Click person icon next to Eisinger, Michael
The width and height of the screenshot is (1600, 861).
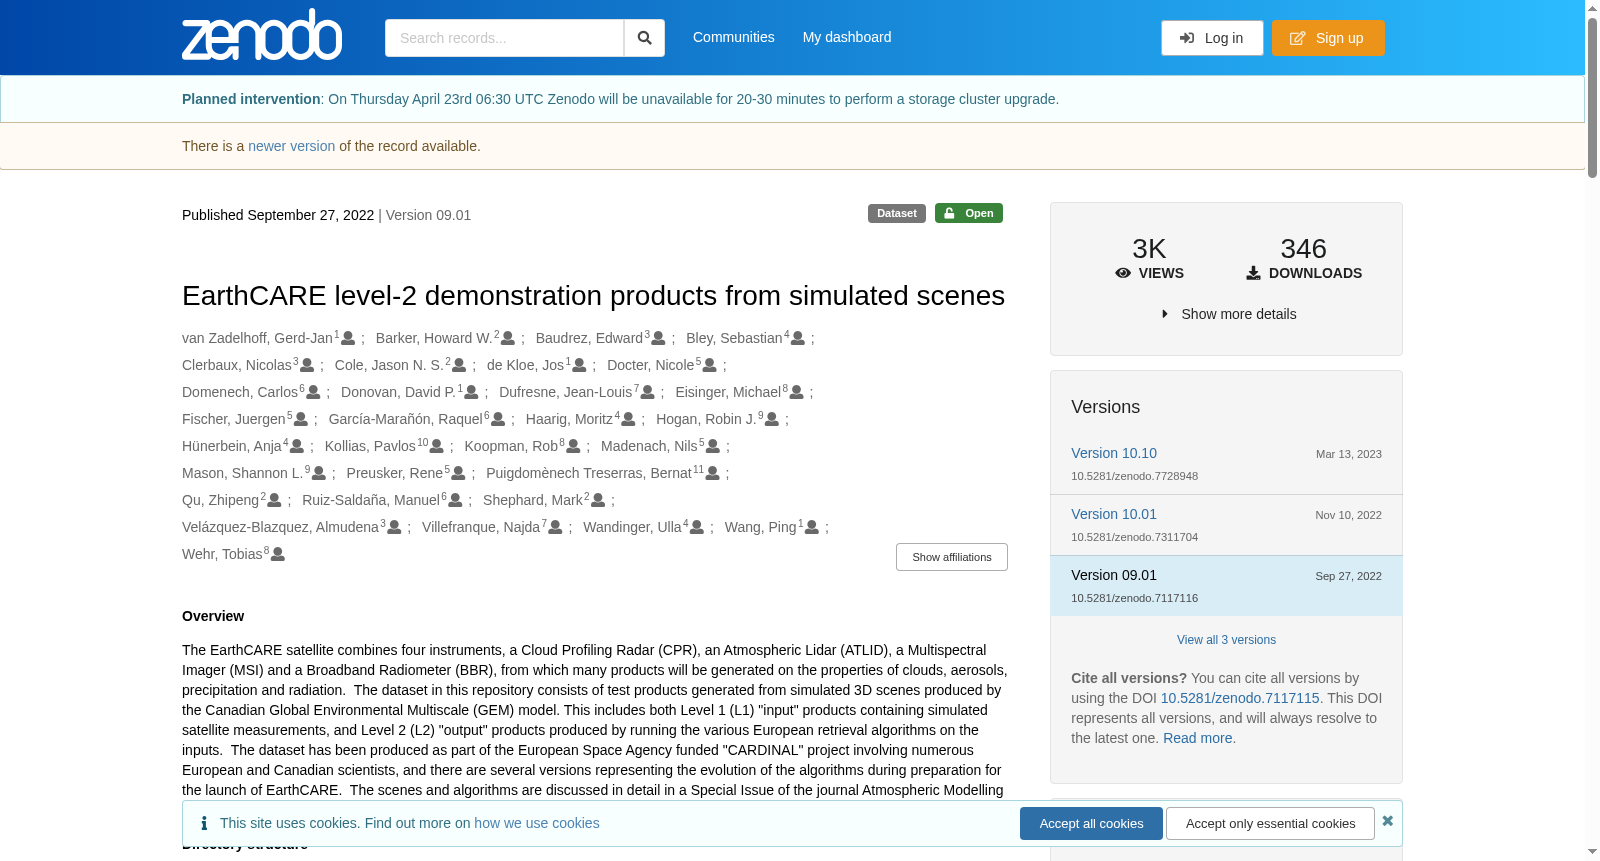click(796, 392)
